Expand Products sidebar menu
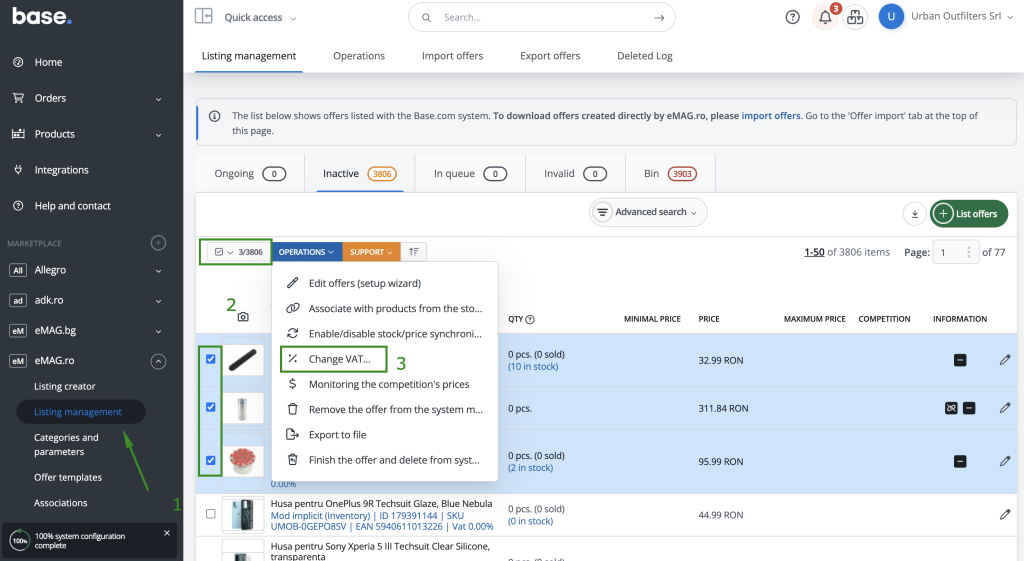 [x=158, y=135]
